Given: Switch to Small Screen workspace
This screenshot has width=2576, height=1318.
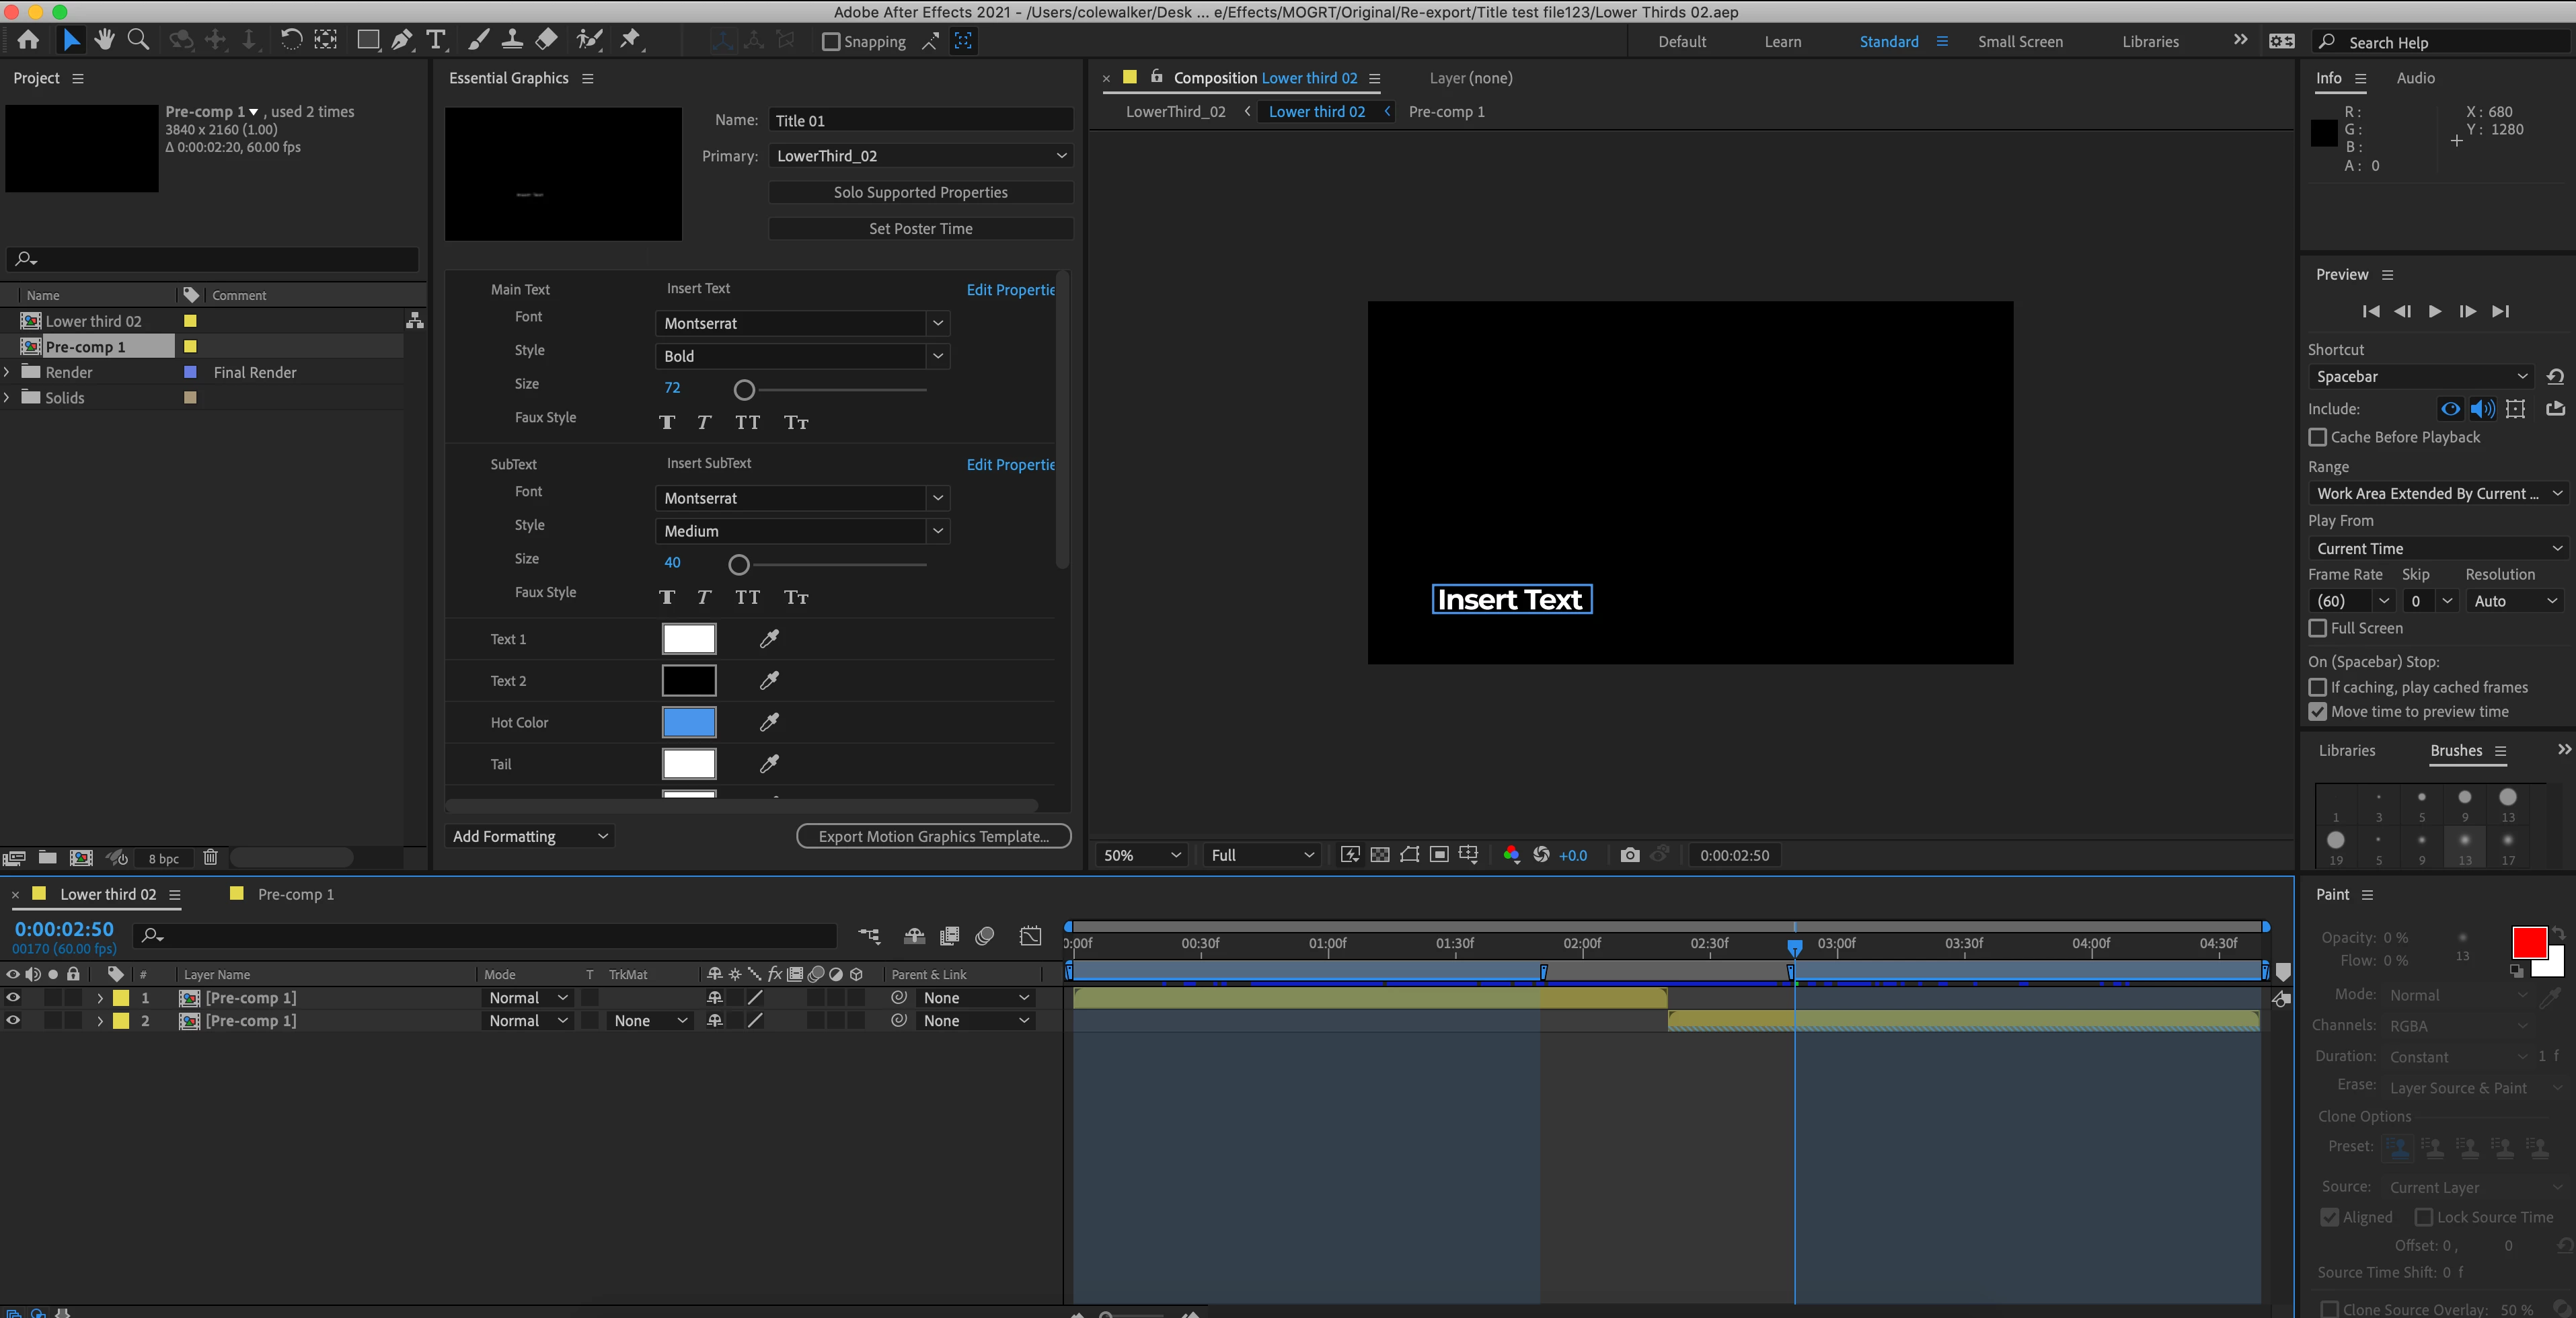Looking at the screenshot, I should point(2019,42).
